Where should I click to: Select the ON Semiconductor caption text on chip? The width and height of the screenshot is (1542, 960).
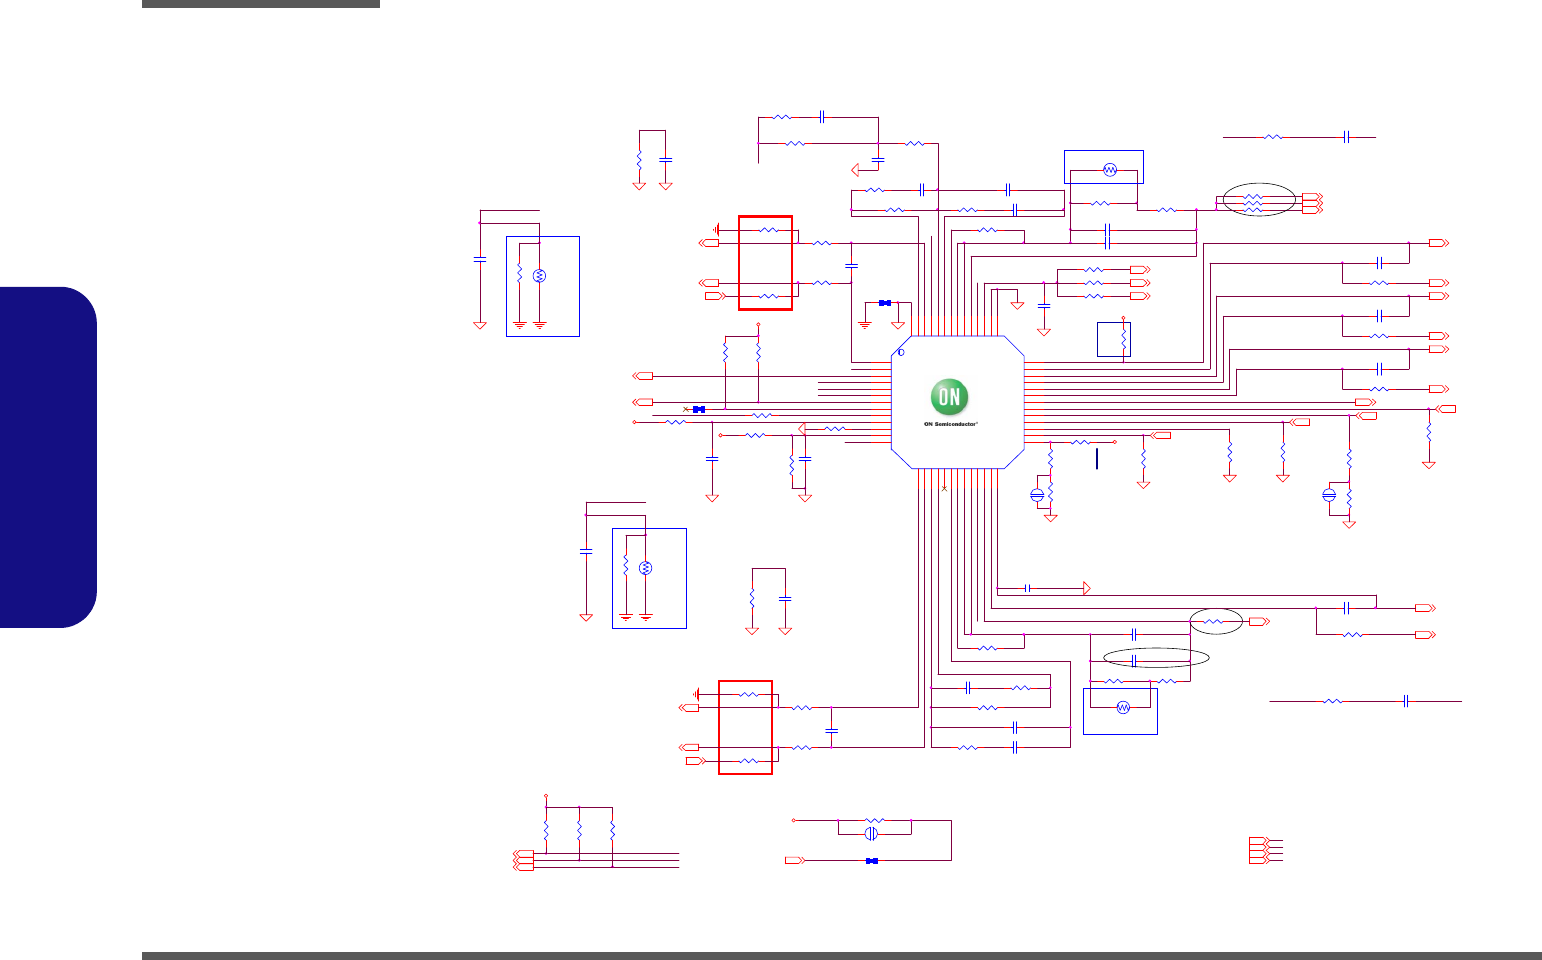point(951,424)
